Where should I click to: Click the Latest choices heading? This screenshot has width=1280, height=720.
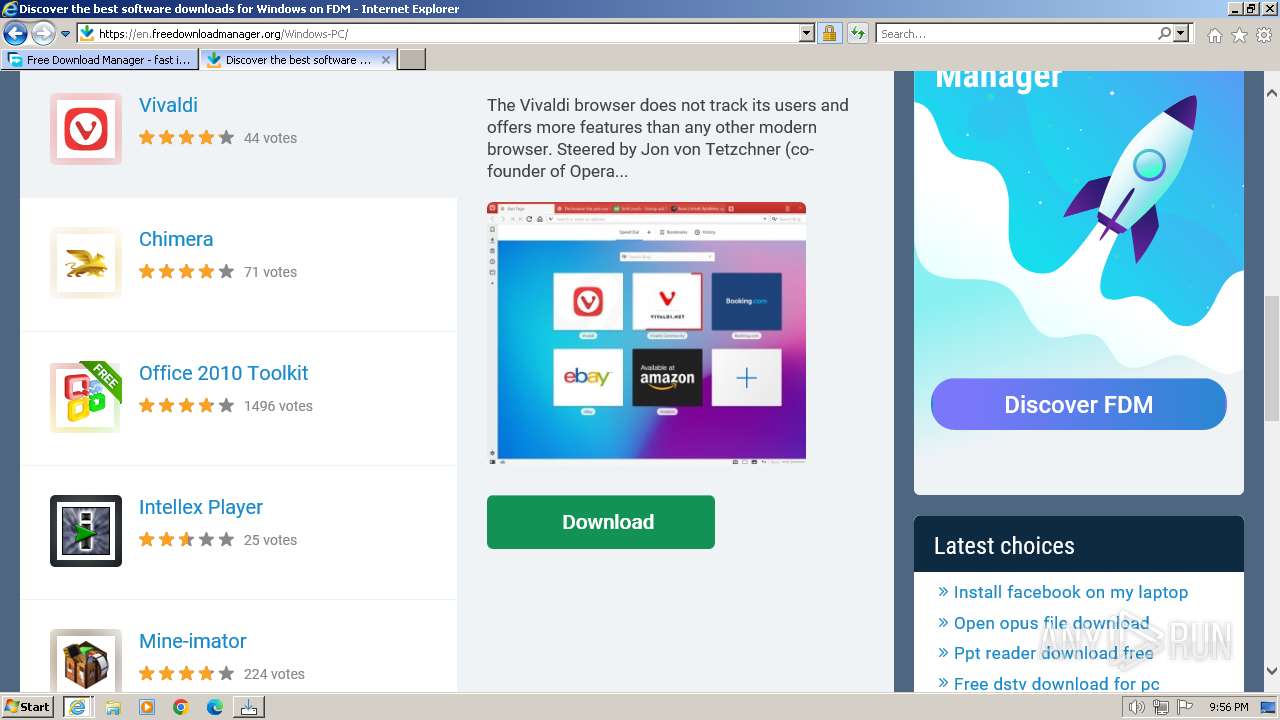pyautogui.click(x=1004, y=546)
